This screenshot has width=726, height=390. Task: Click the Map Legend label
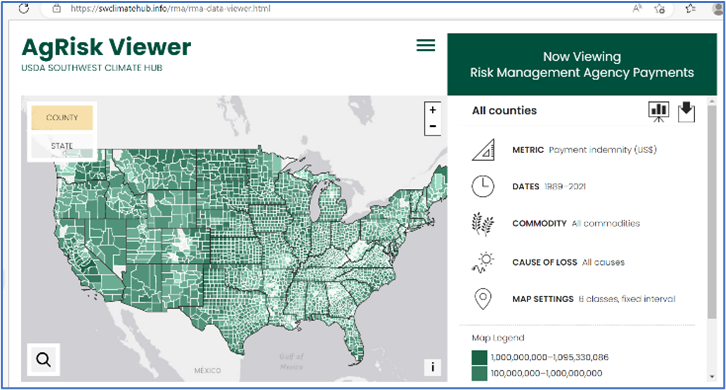(498, 338)
